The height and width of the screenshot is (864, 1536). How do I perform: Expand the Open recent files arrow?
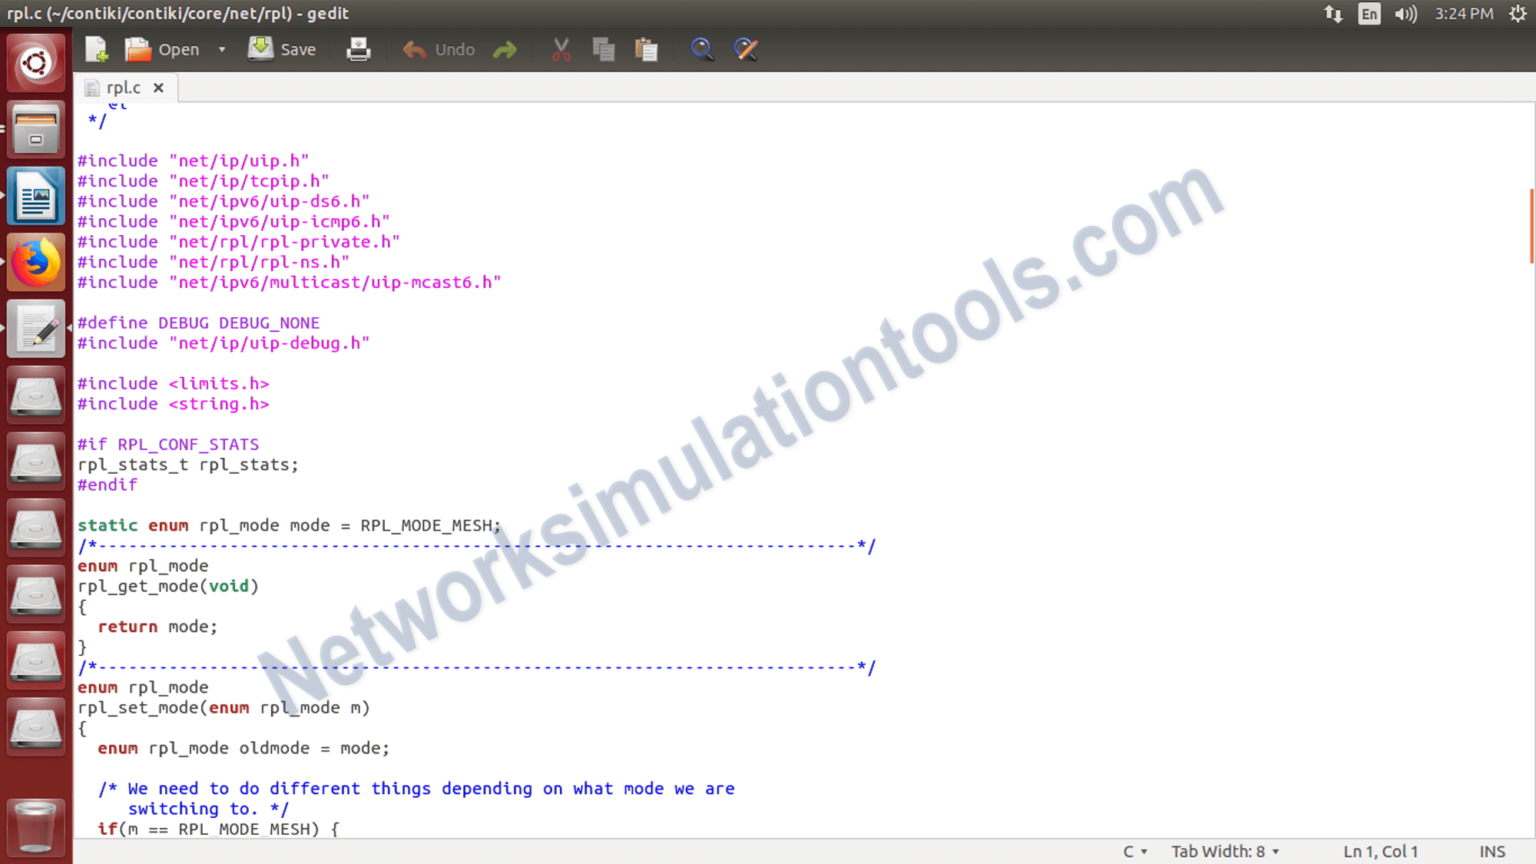tap(222, 49)
